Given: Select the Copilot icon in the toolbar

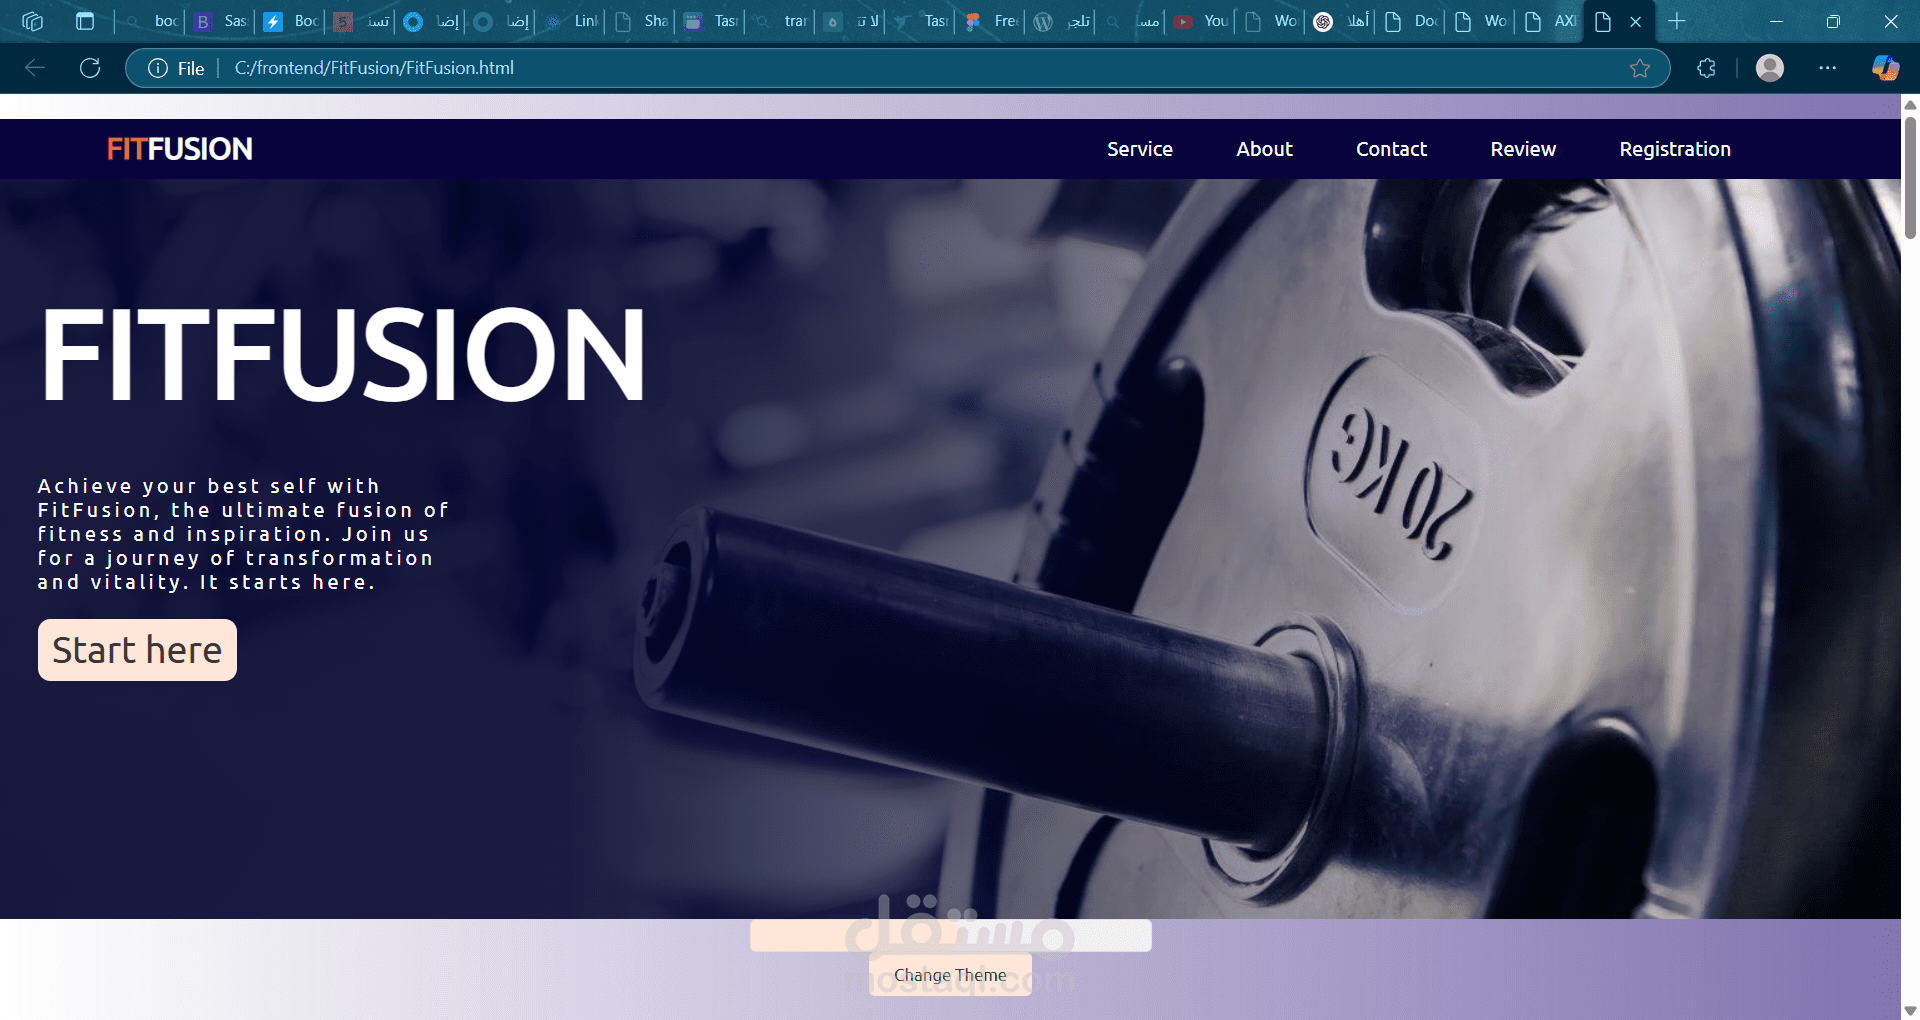Looking at the screenshot, I should [x=1884, y=68].
